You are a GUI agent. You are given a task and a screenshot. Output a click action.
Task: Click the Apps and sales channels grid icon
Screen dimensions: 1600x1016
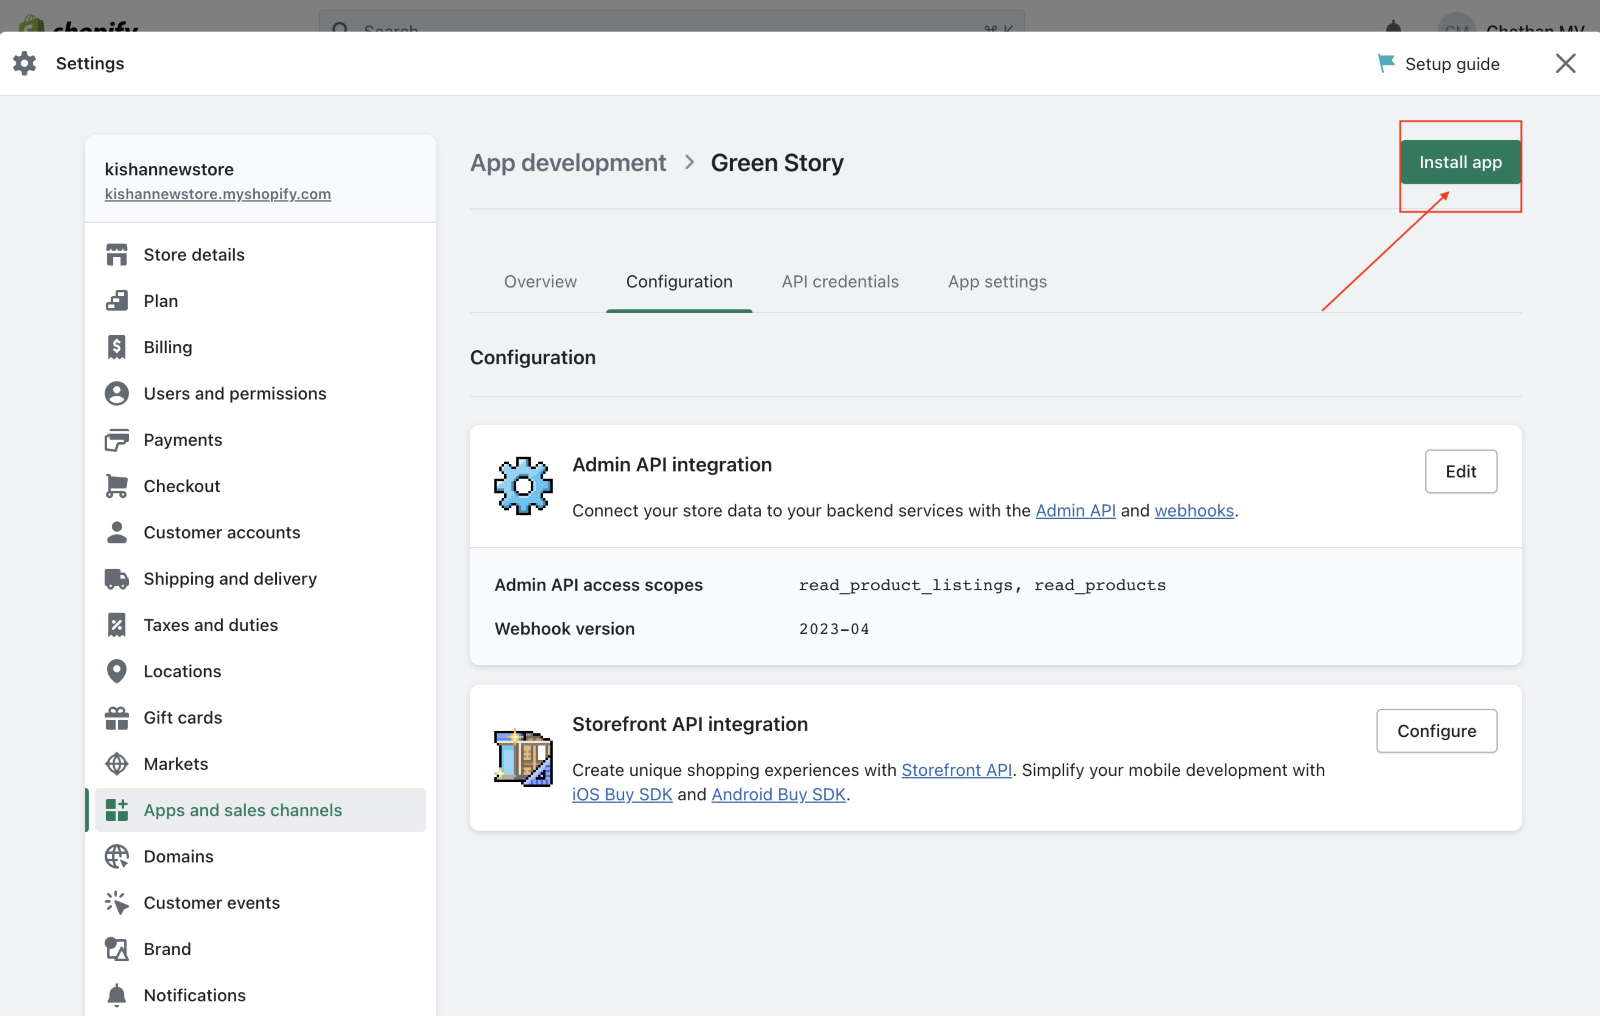117,810
